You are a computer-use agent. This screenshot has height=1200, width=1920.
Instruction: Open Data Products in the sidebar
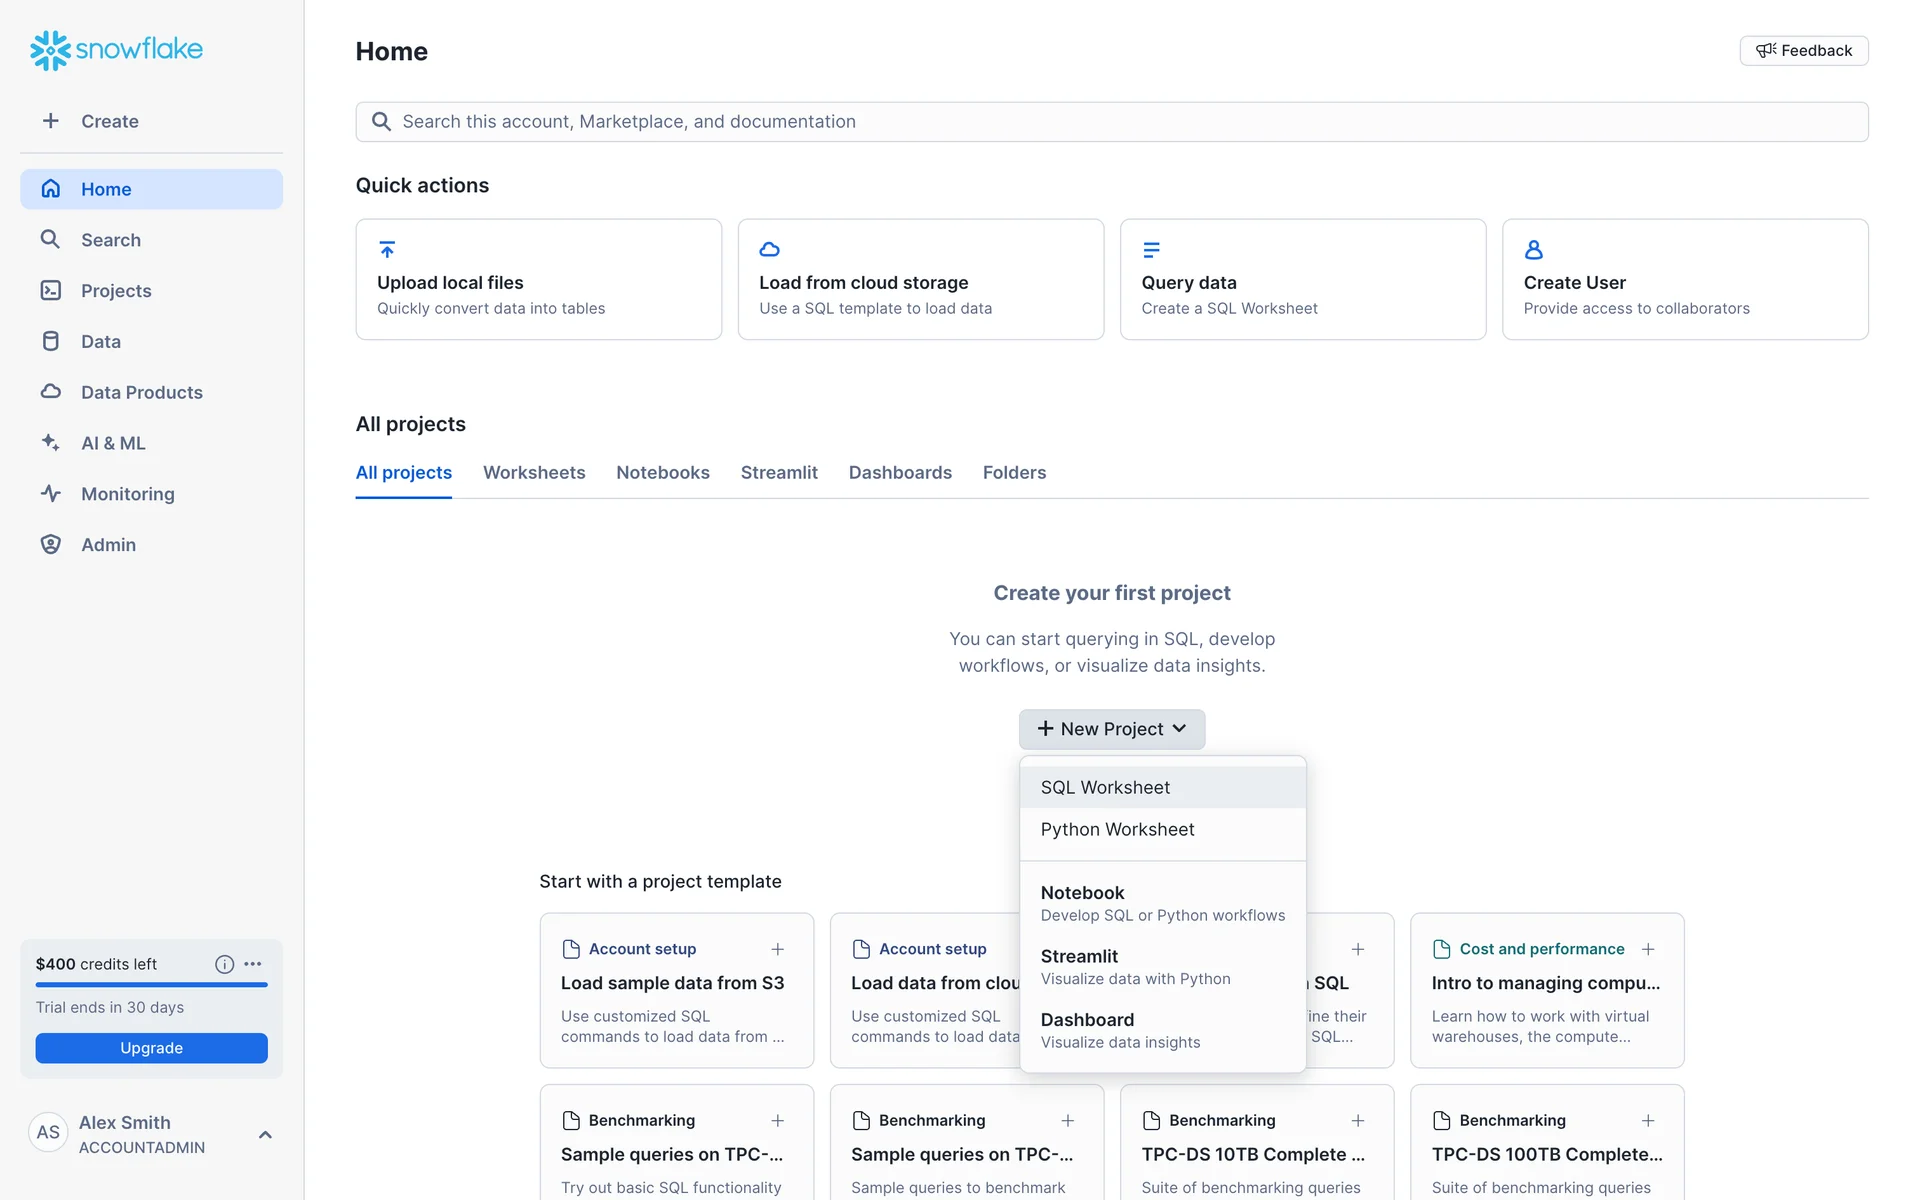[141, 392]
